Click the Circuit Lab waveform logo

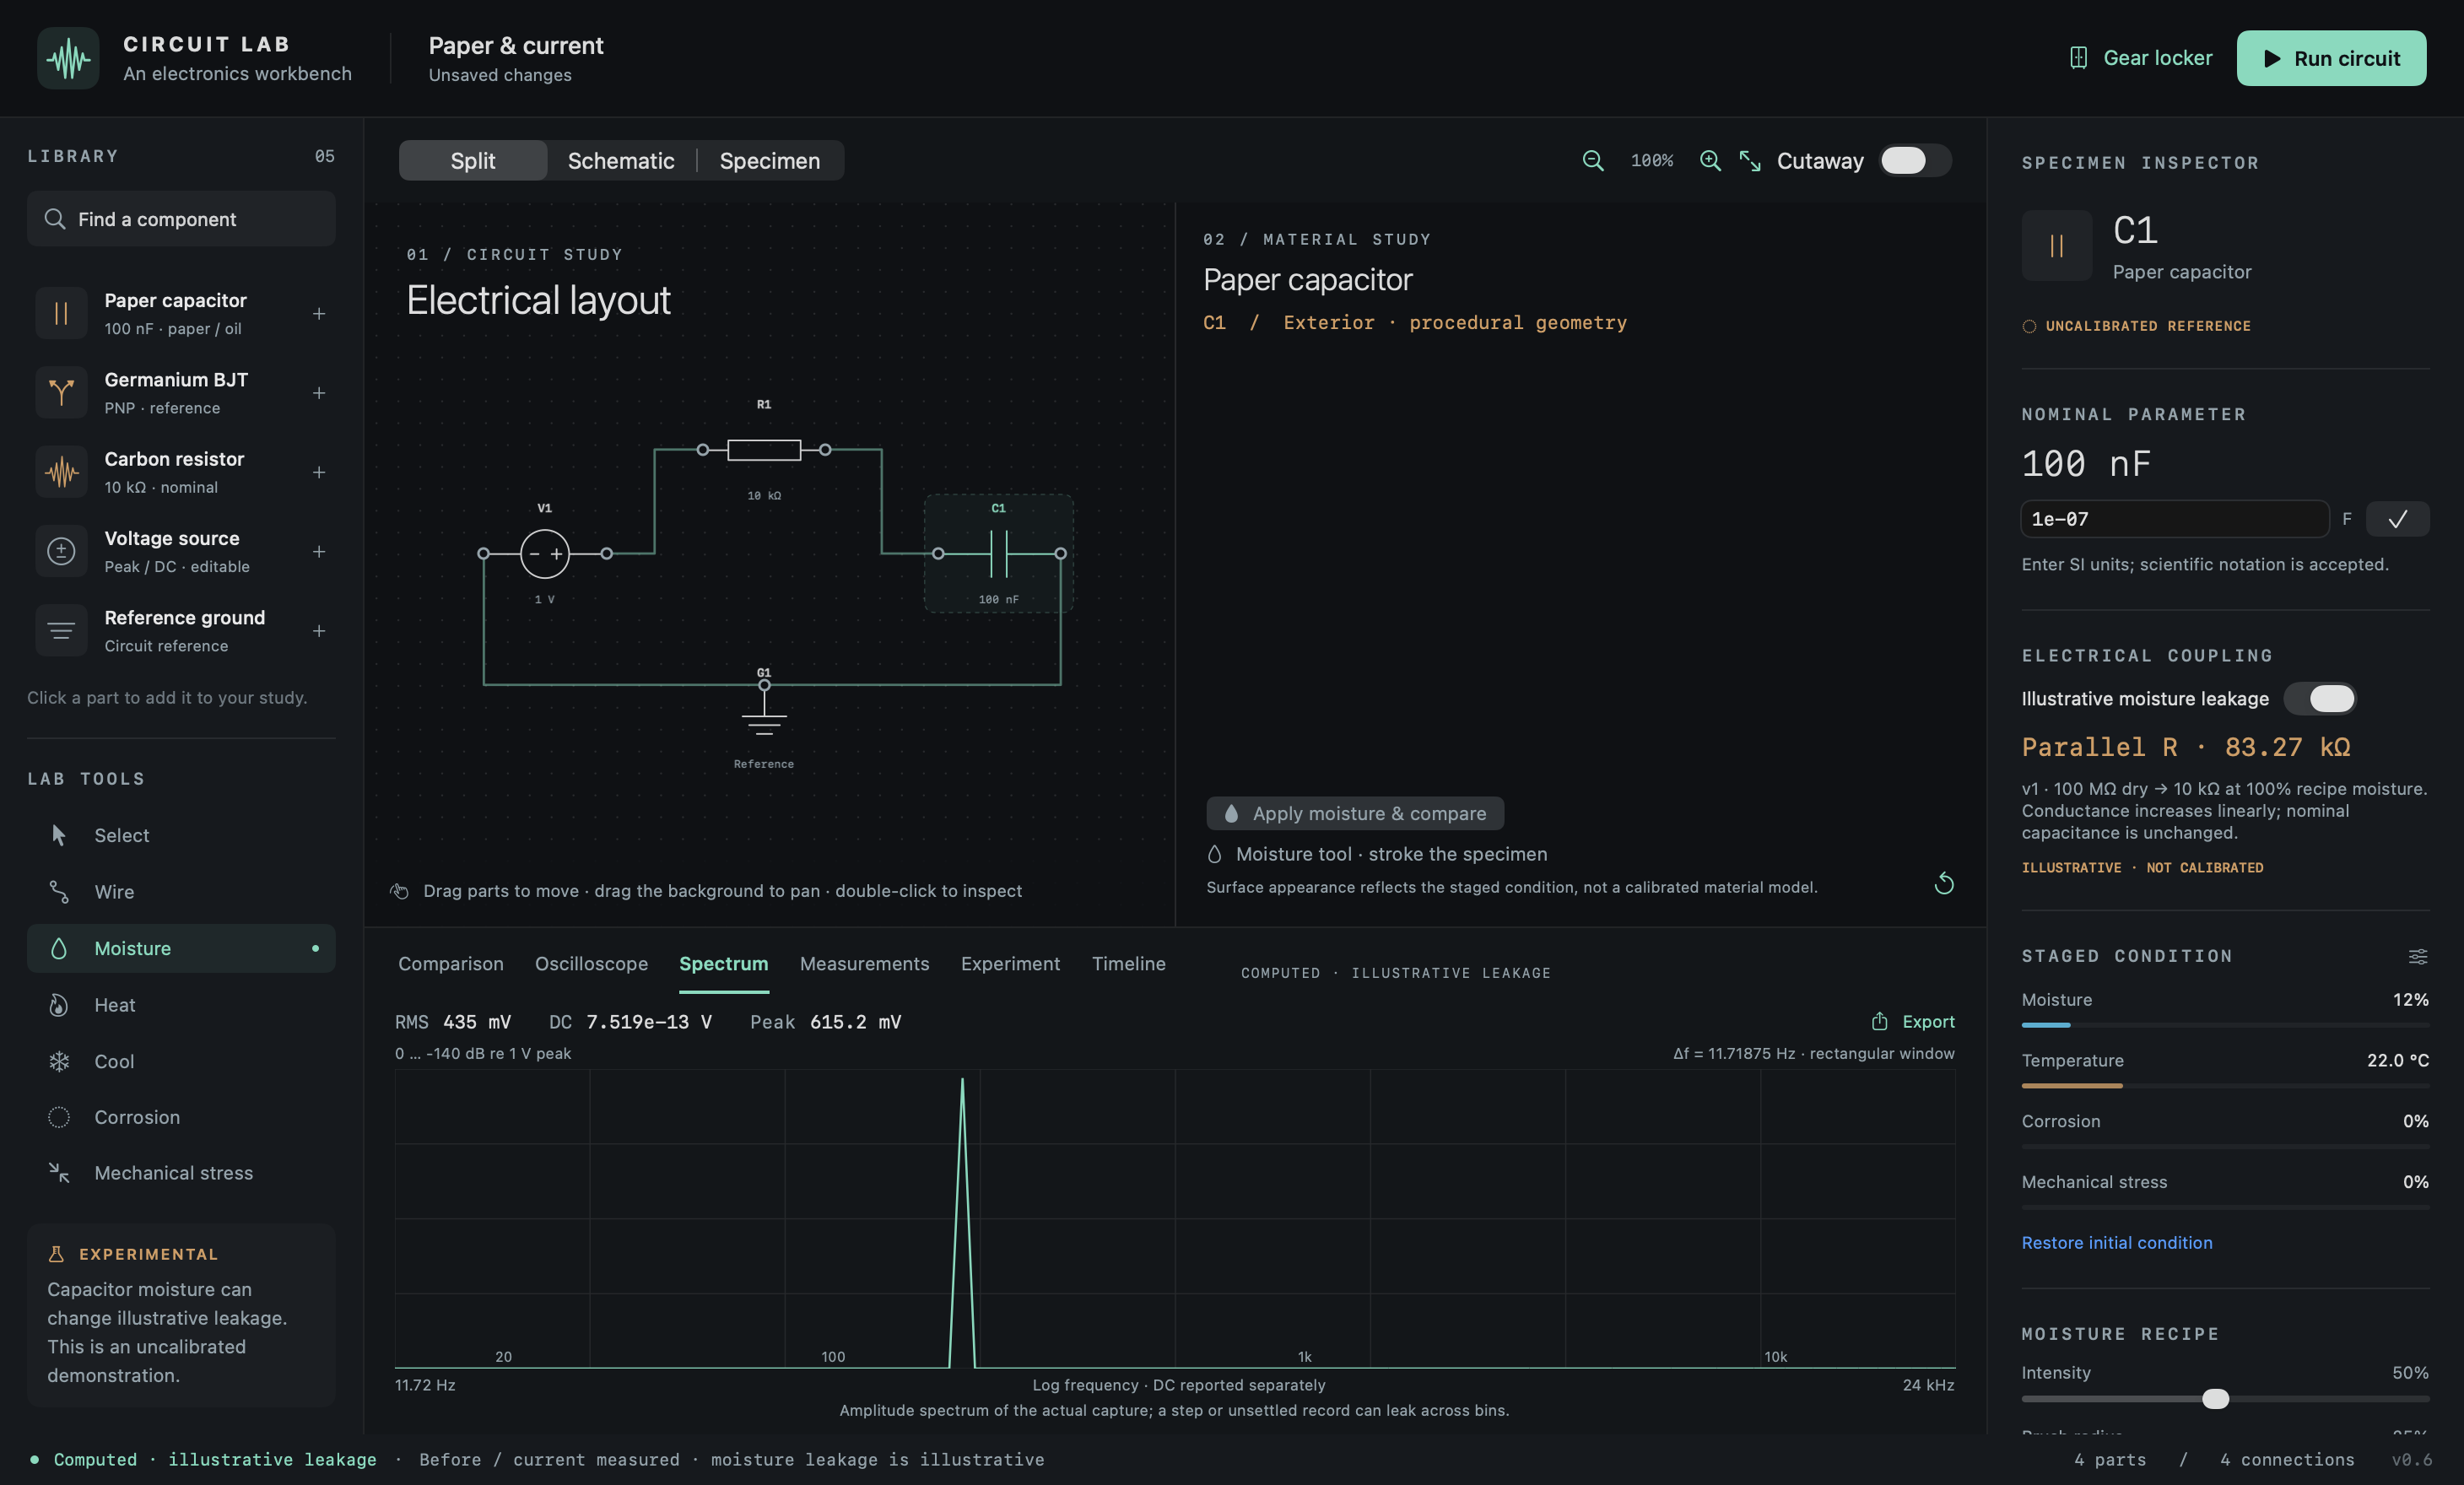point(68,58)
